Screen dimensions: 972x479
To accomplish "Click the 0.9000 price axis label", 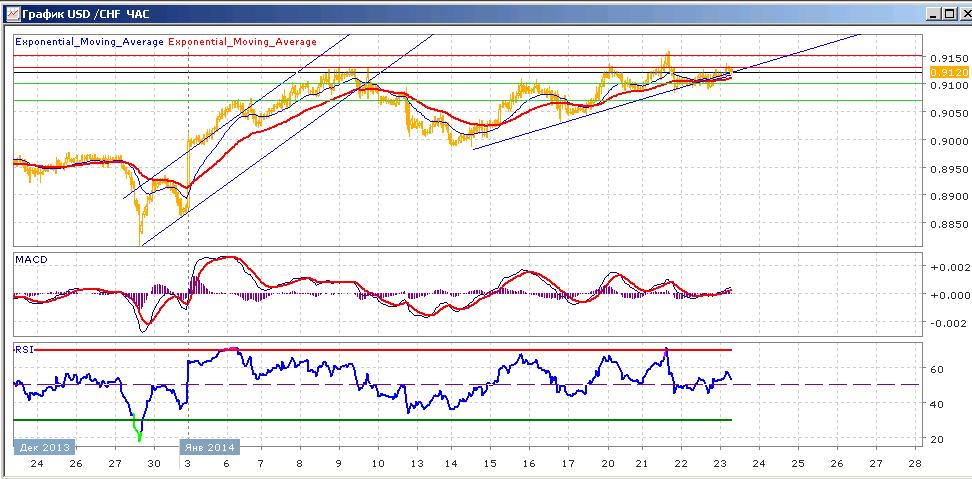I will tap(947, 141).
